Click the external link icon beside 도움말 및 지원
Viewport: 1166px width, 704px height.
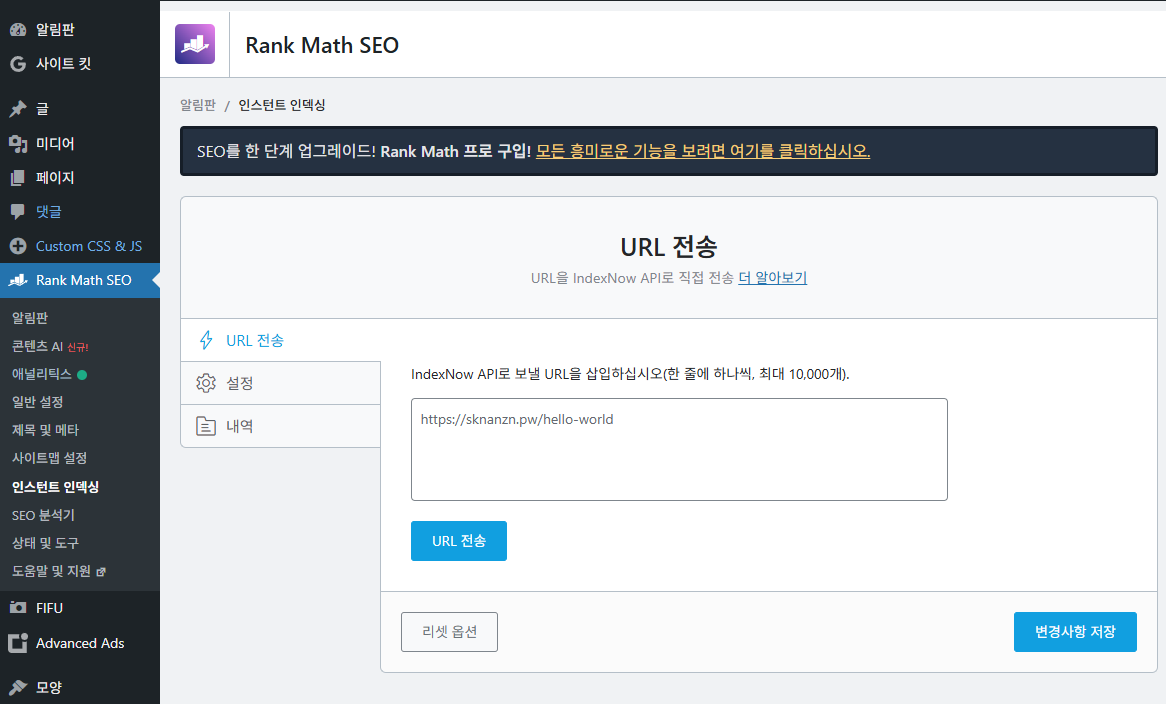tap(101, 572)
